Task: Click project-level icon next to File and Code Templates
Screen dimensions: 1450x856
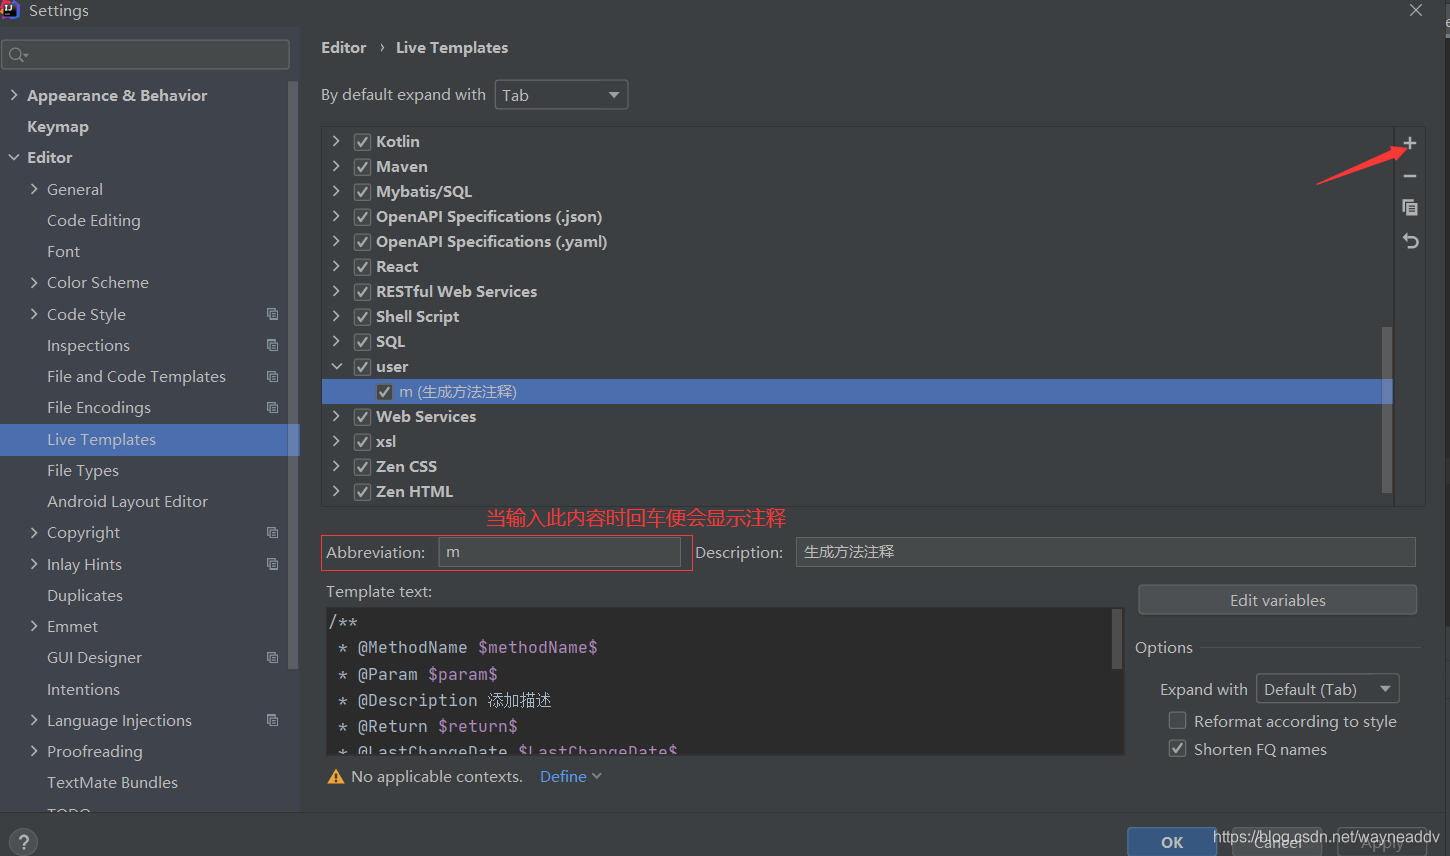Action: [272, 376]
